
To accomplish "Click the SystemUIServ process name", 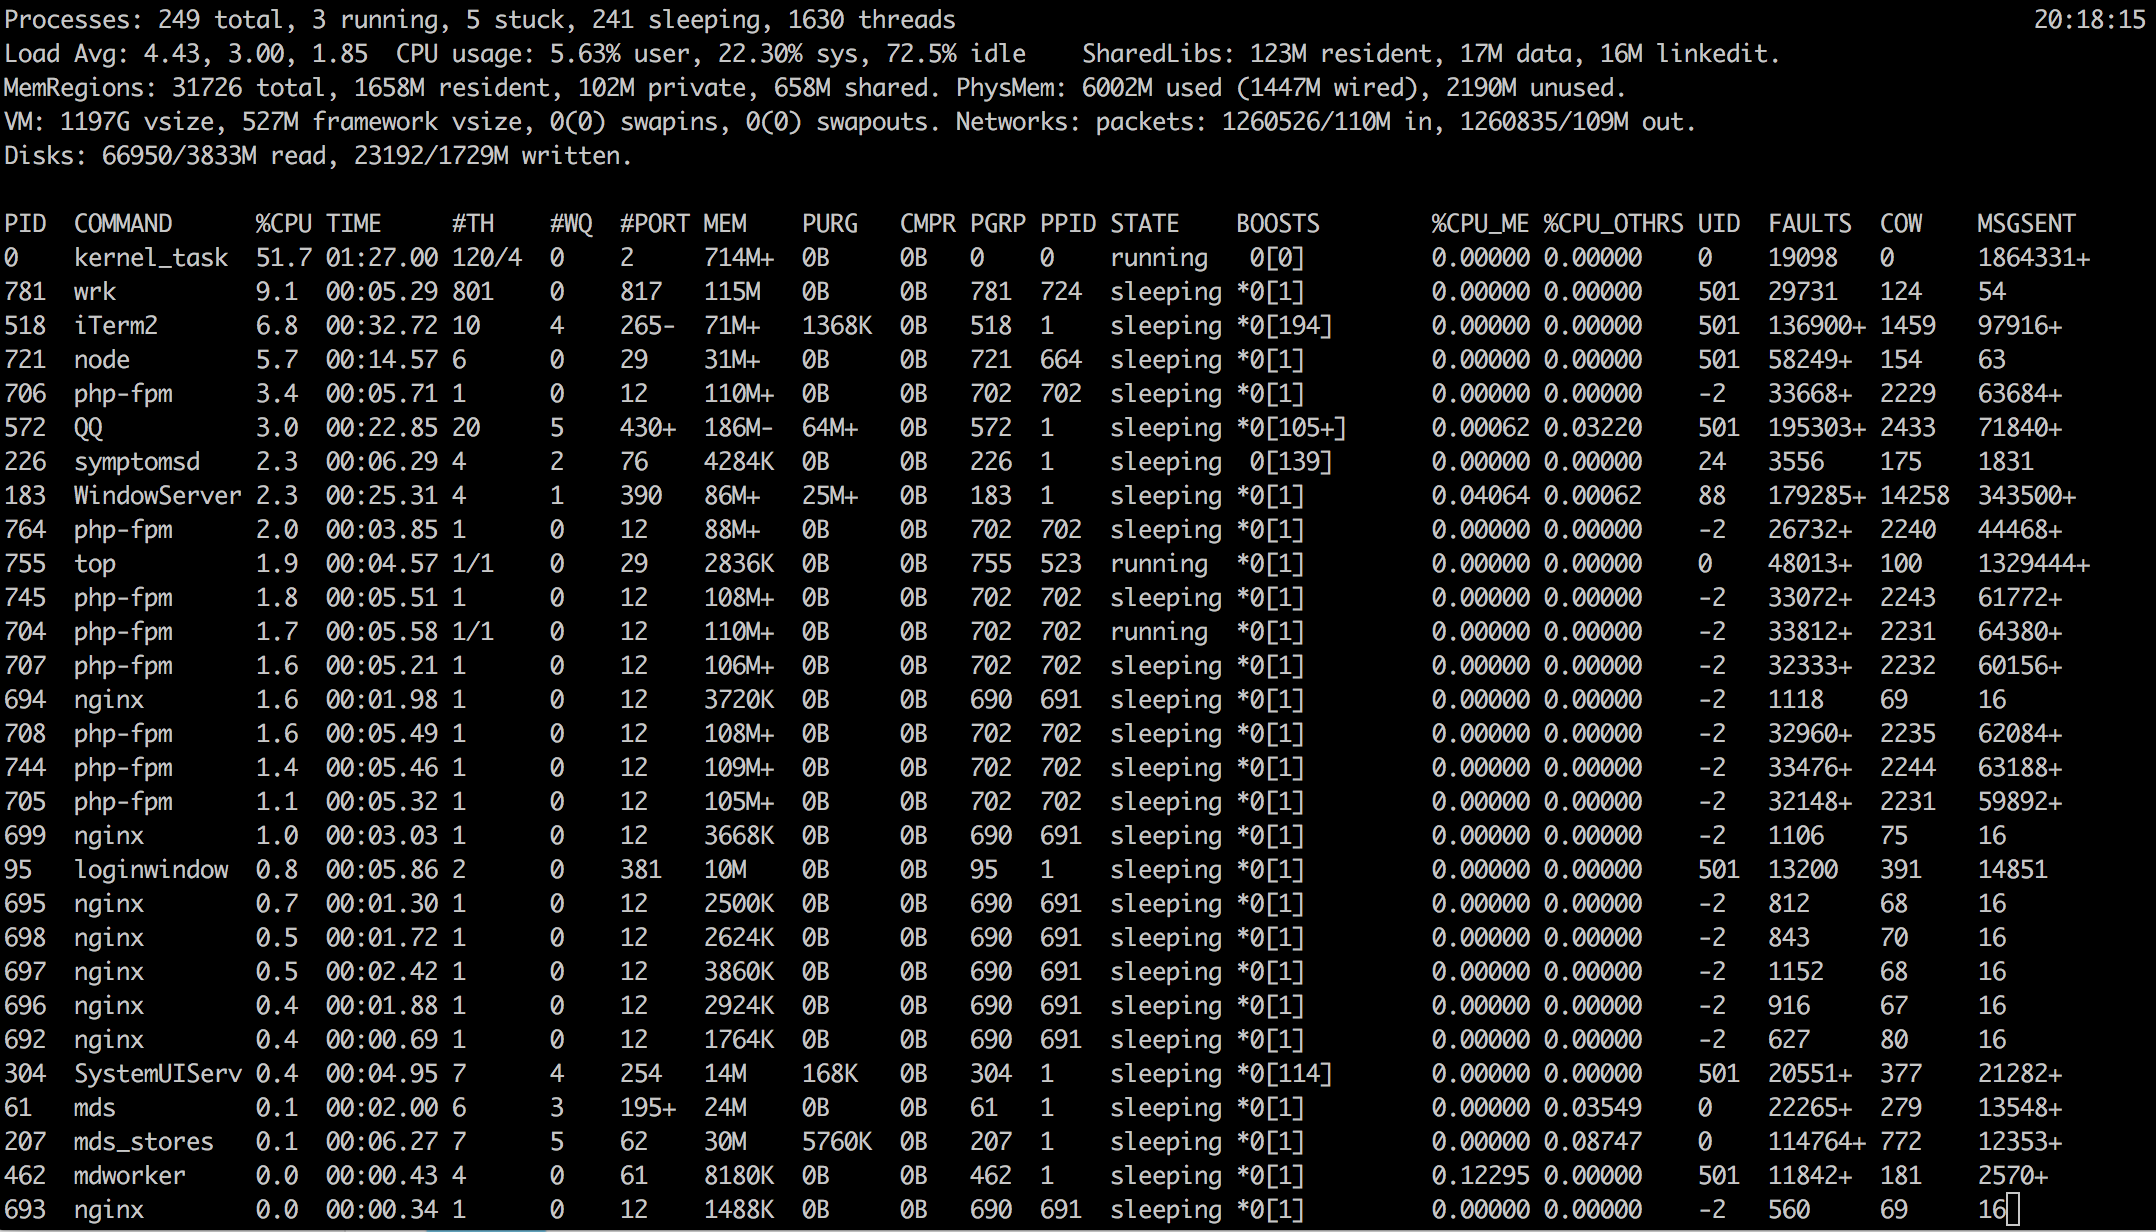I will tap(157, 1074).
